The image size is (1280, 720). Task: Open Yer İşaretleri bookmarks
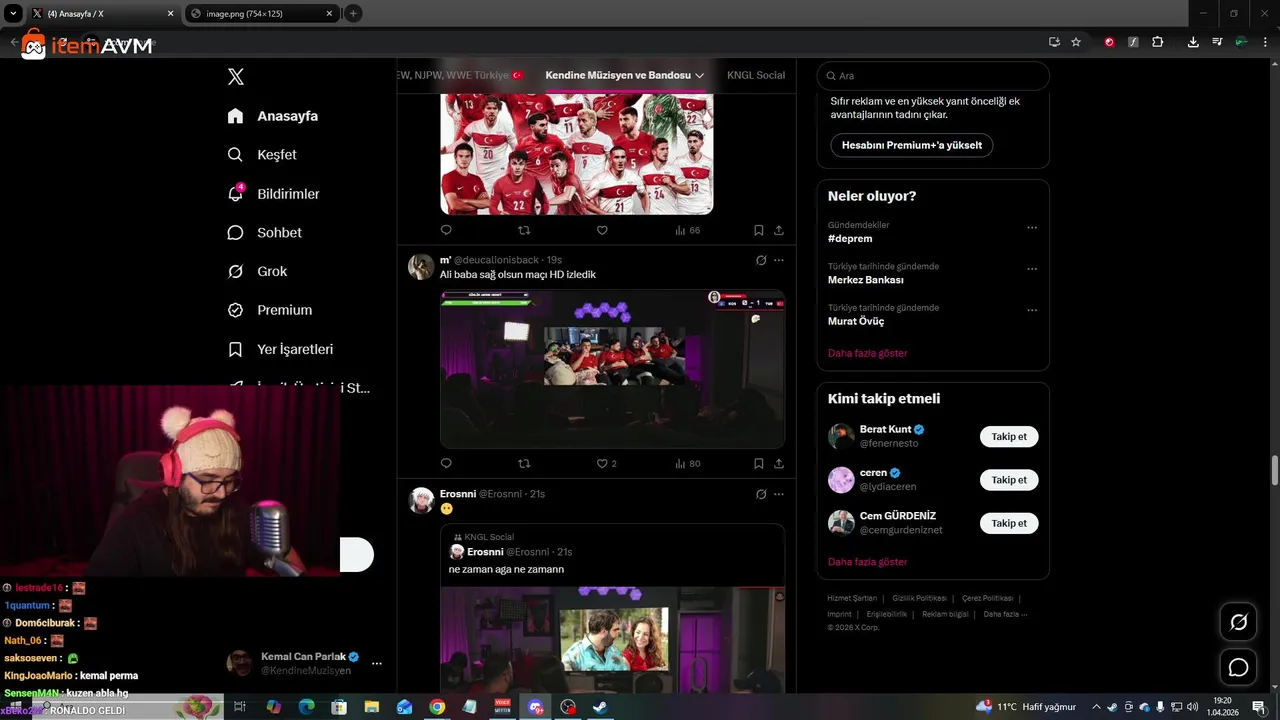[281, 349]
